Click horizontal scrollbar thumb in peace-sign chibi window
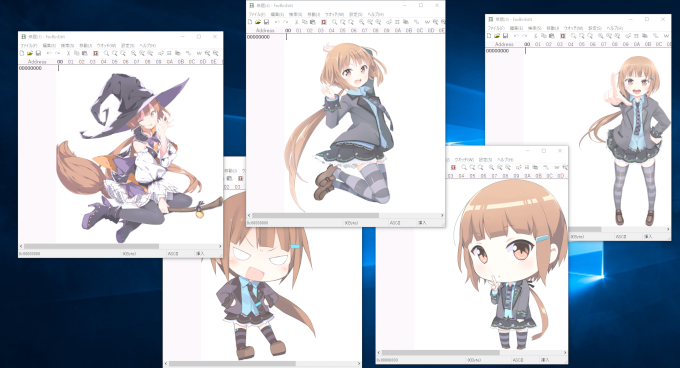Viewport: 680px width, 368px height. [441, 352]
